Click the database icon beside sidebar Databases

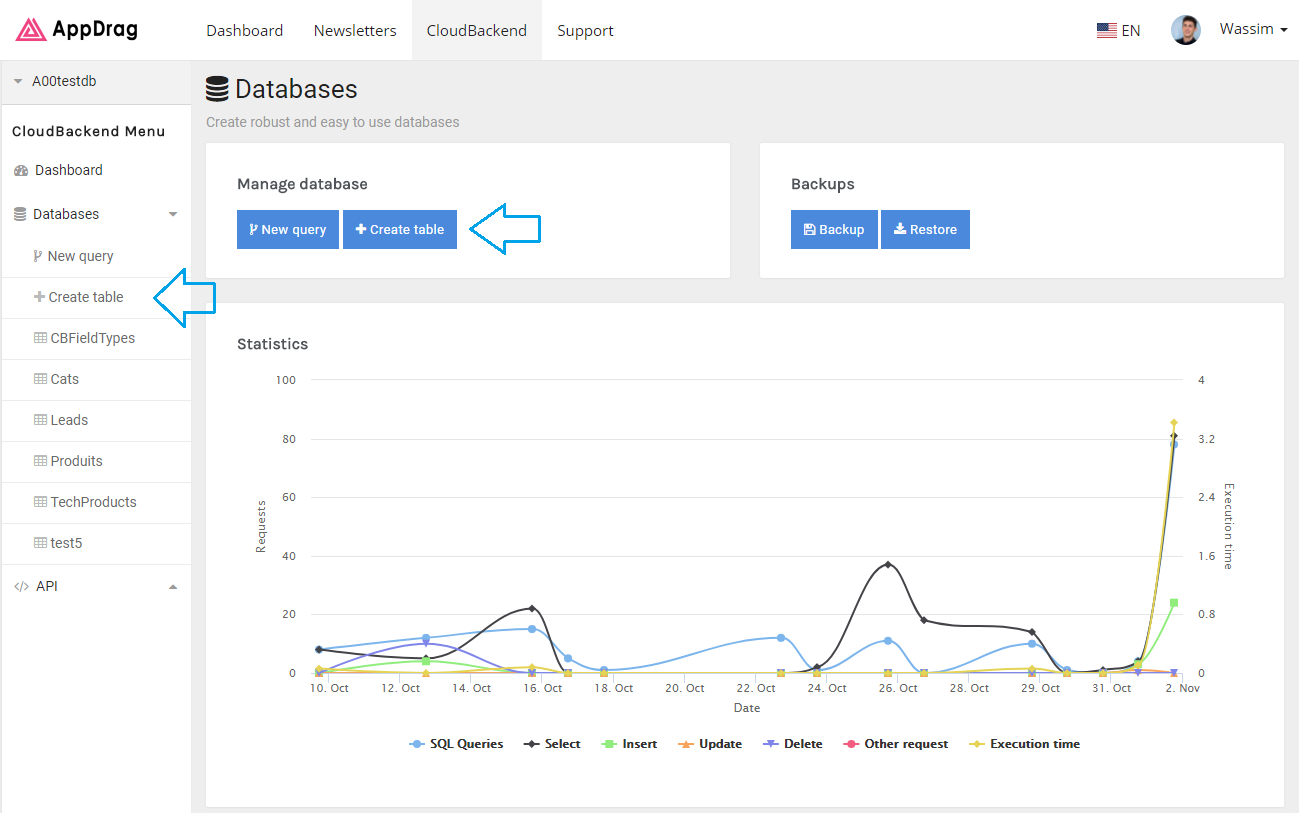pos(20,214)
